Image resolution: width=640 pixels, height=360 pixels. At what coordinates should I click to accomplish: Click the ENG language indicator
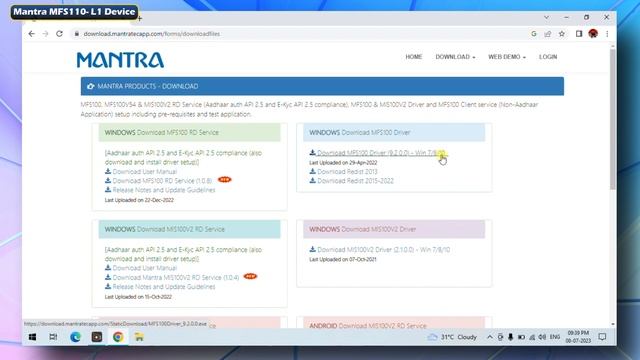555,337
